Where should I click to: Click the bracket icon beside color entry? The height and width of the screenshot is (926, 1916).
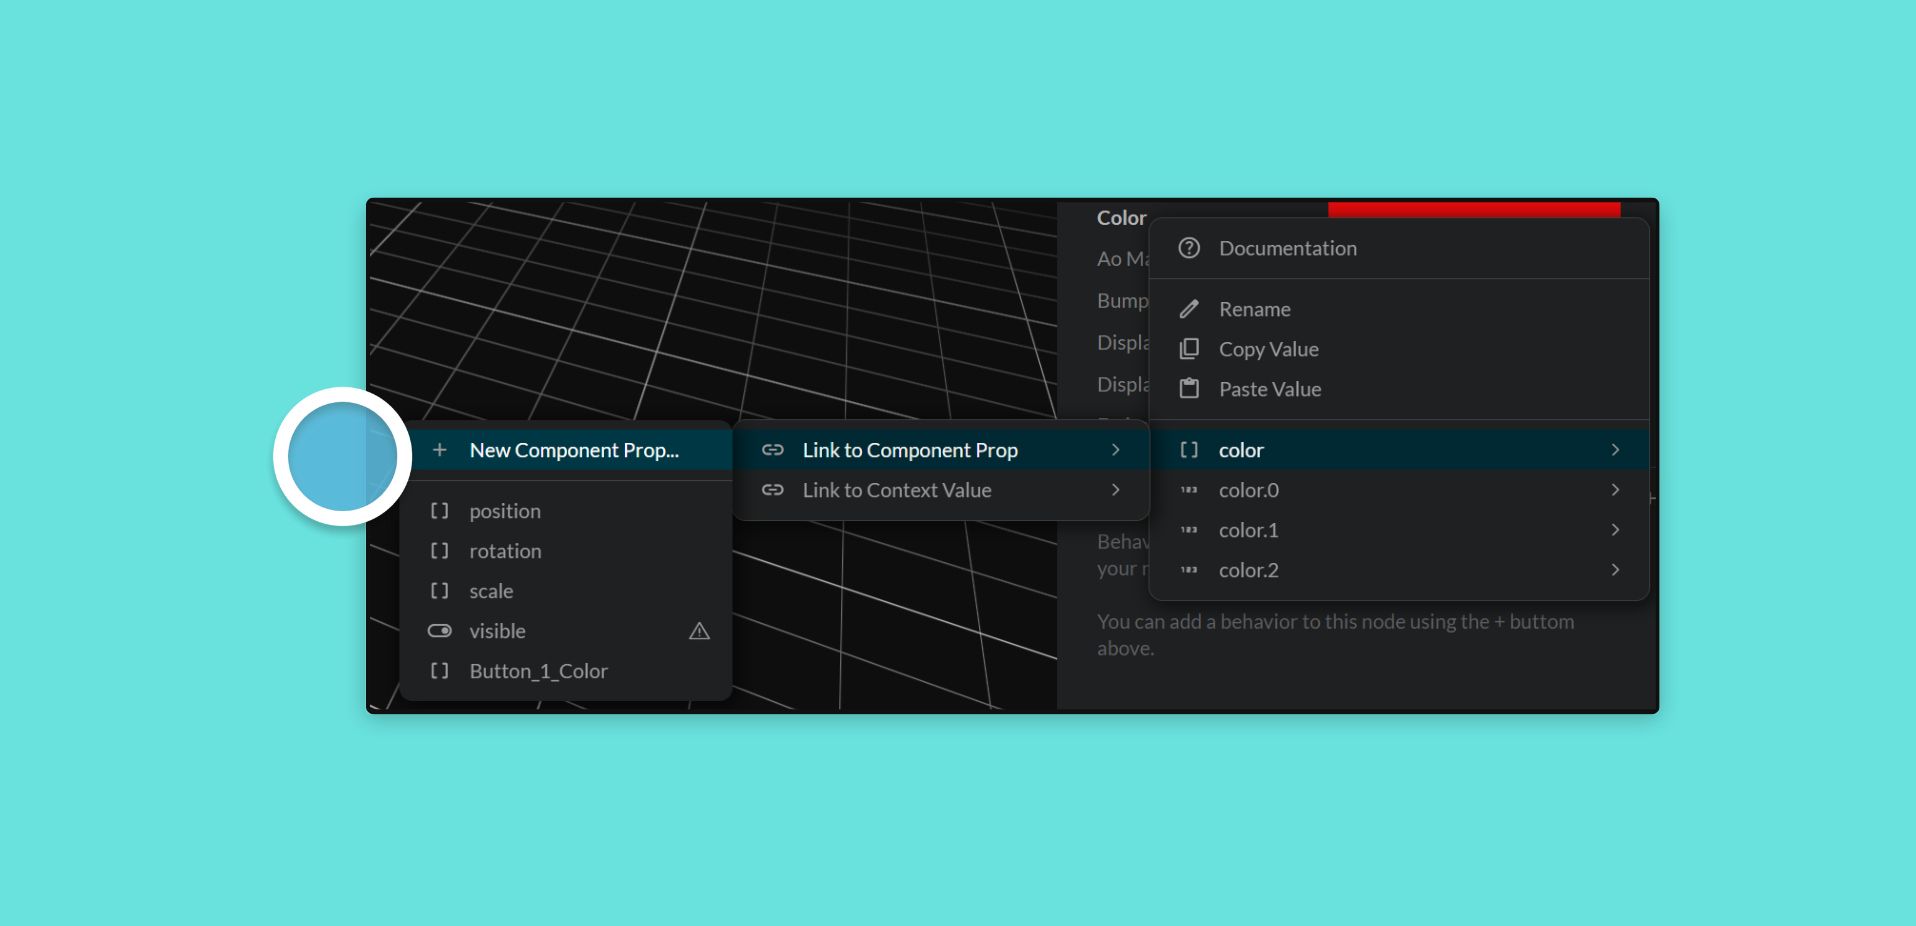(x=1189, y=450)
